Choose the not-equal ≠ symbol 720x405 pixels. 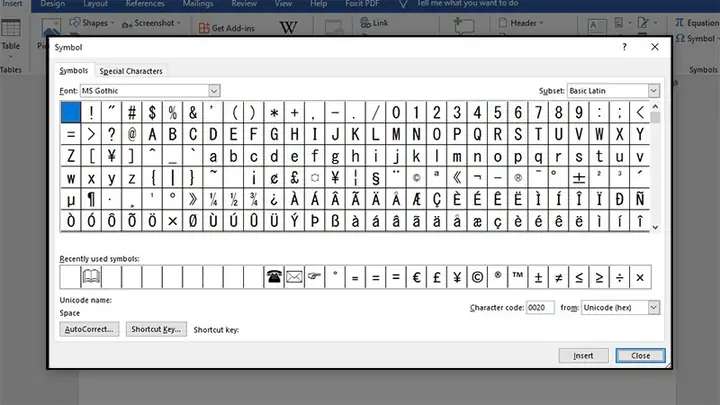coord(559,277)
